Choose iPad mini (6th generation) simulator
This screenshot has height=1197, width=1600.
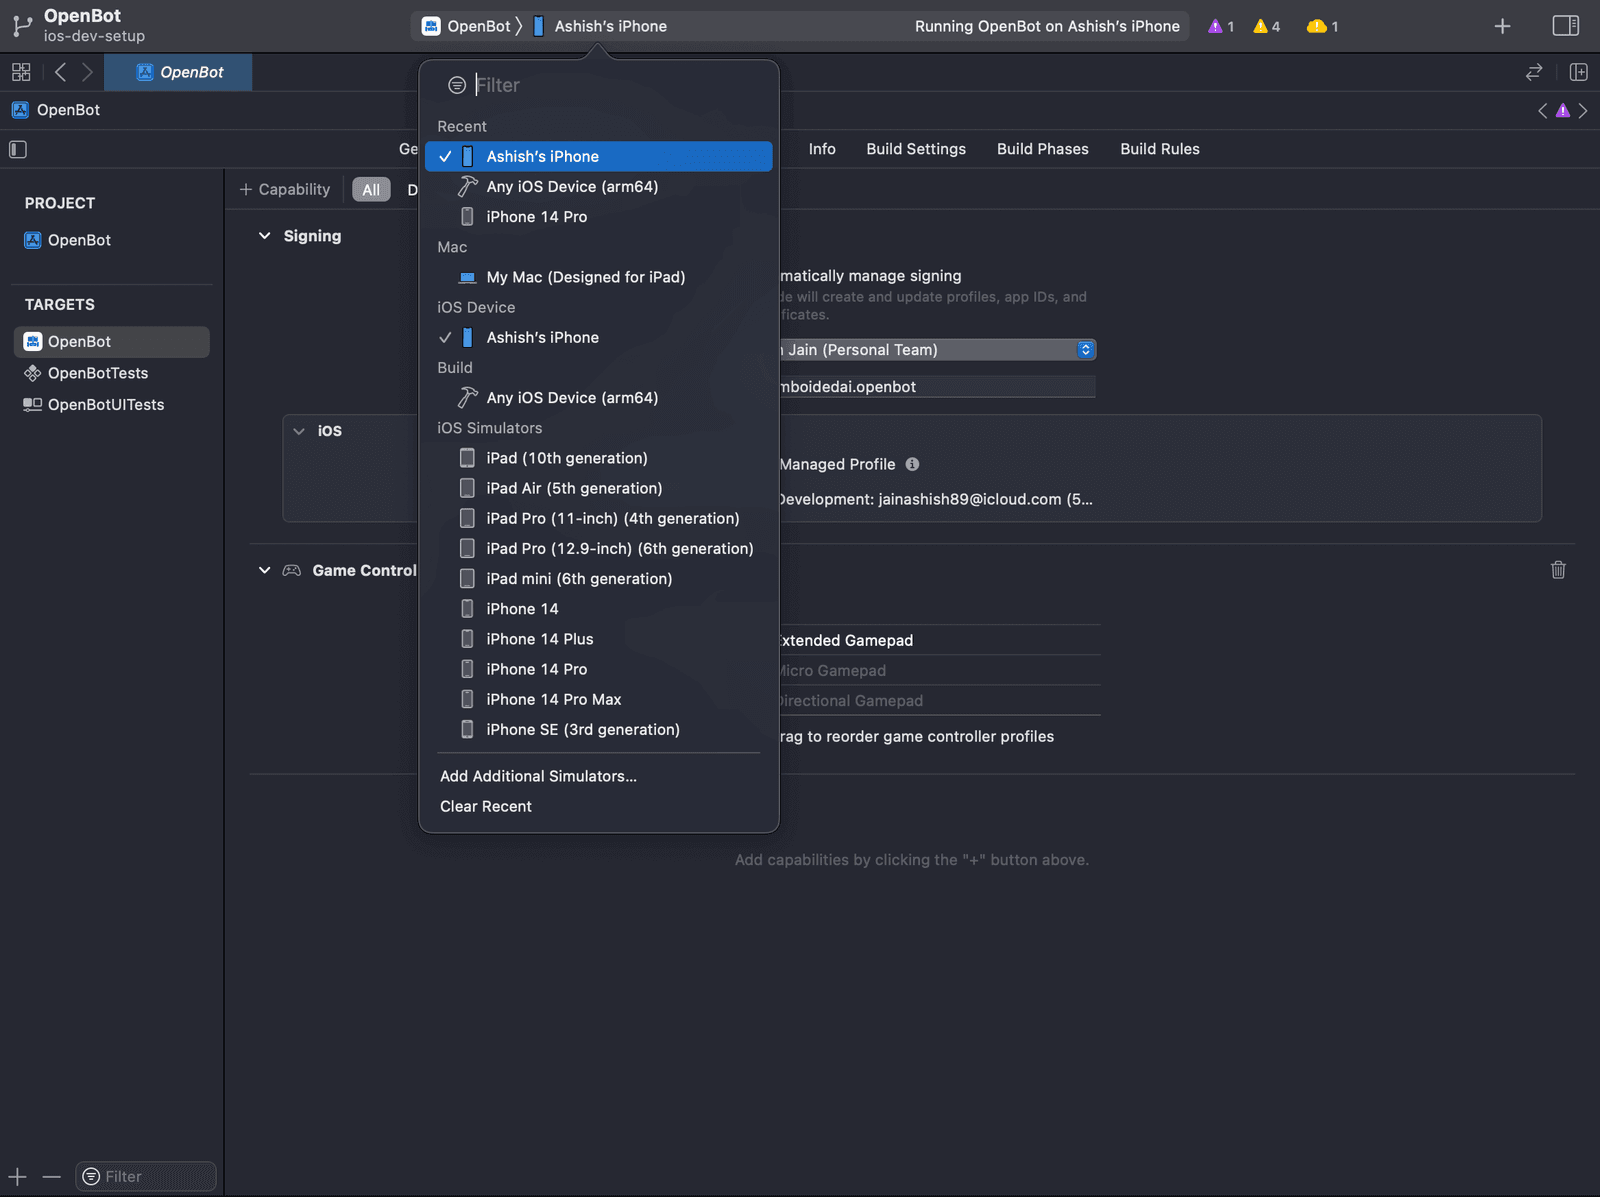(x=598, y=579)
